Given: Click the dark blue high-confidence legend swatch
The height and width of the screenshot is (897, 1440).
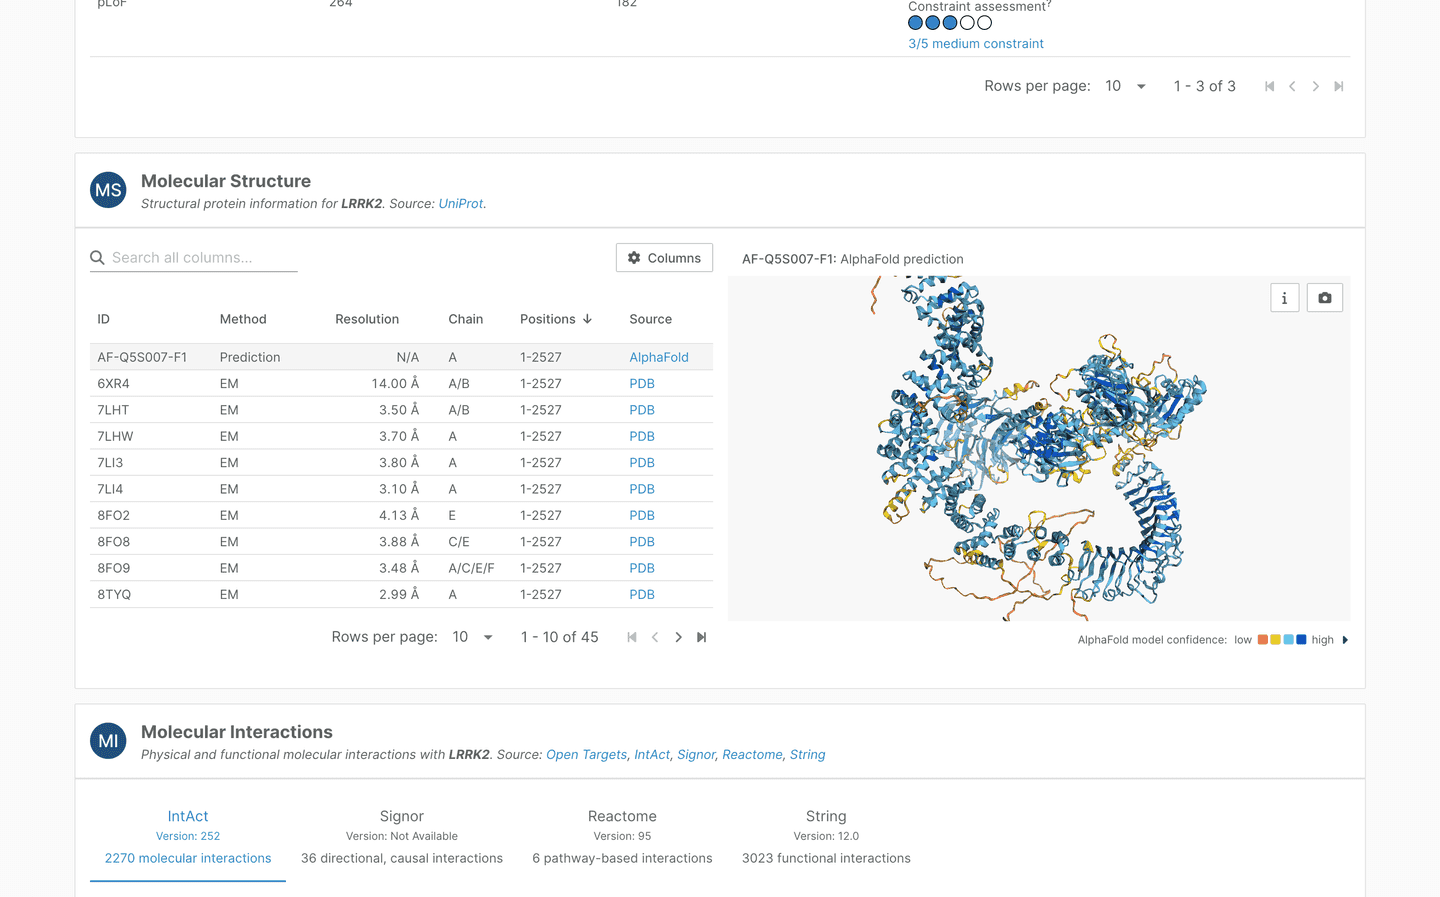Looking at the screenshot, I should [x=1301, y=640].
